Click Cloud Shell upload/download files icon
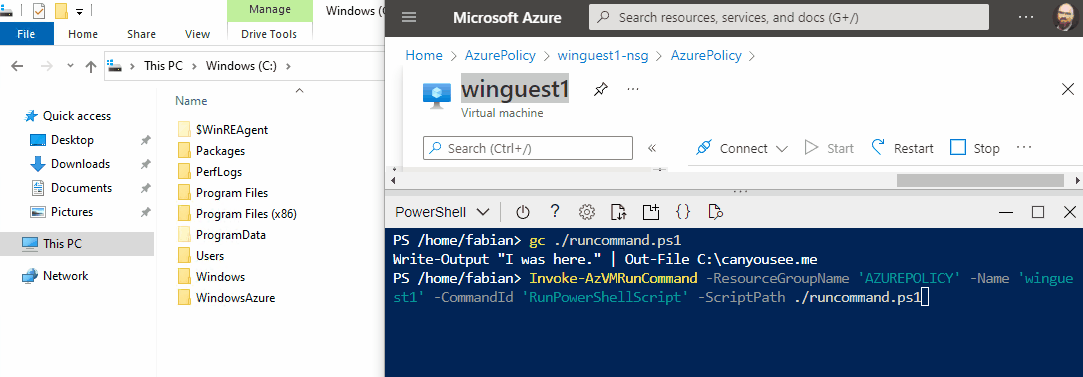 619,212
